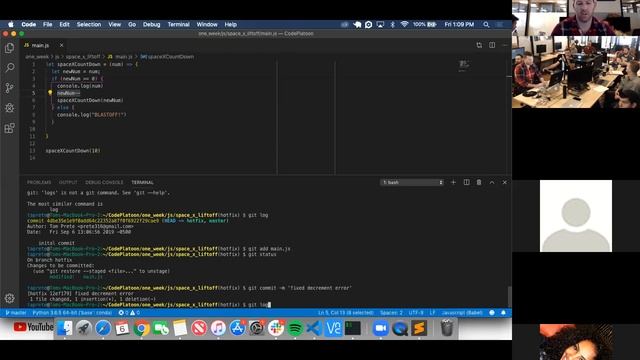Viewport: 640px width, 360px height.
Task: Split the editor to the right
Action: coord(492,45)
